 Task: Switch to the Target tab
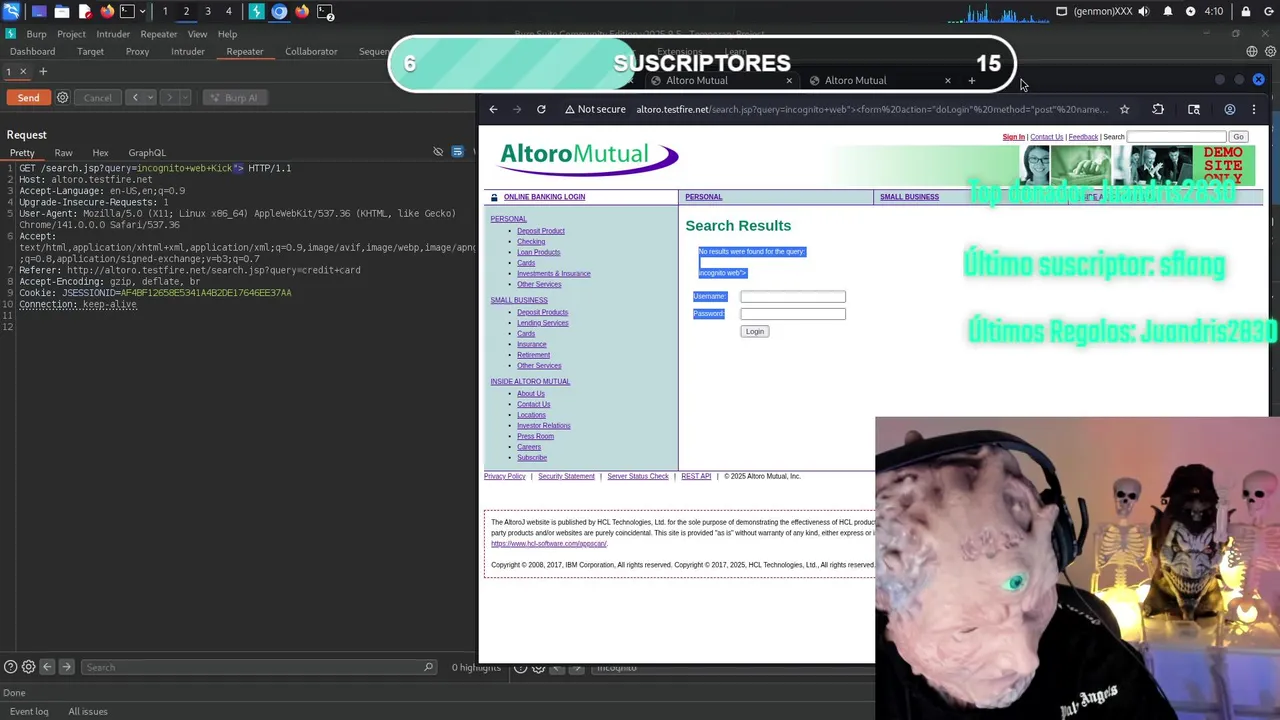[90, 51]
